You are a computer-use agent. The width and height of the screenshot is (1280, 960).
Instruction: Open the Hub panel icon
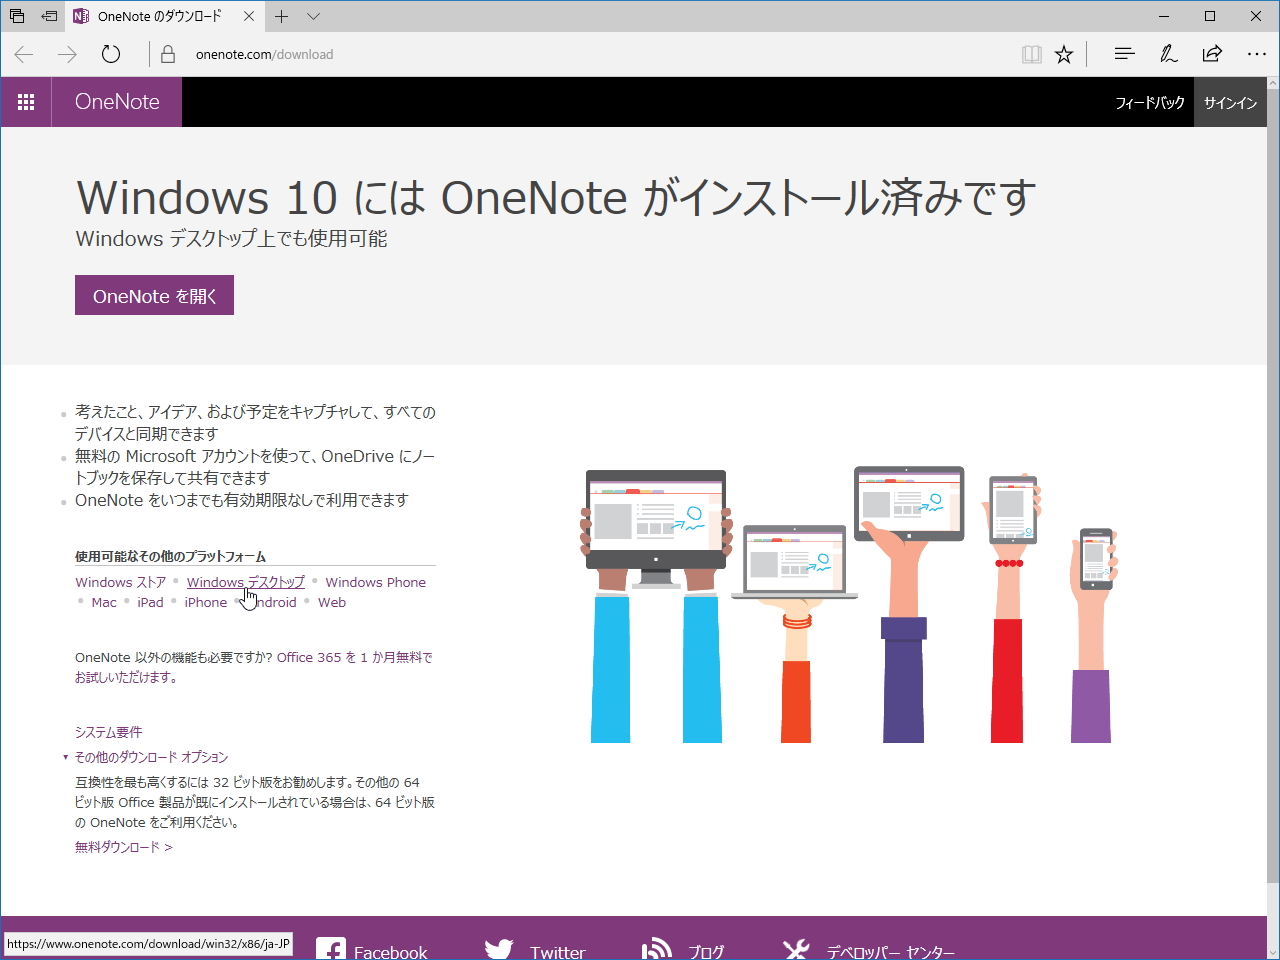1124,54
